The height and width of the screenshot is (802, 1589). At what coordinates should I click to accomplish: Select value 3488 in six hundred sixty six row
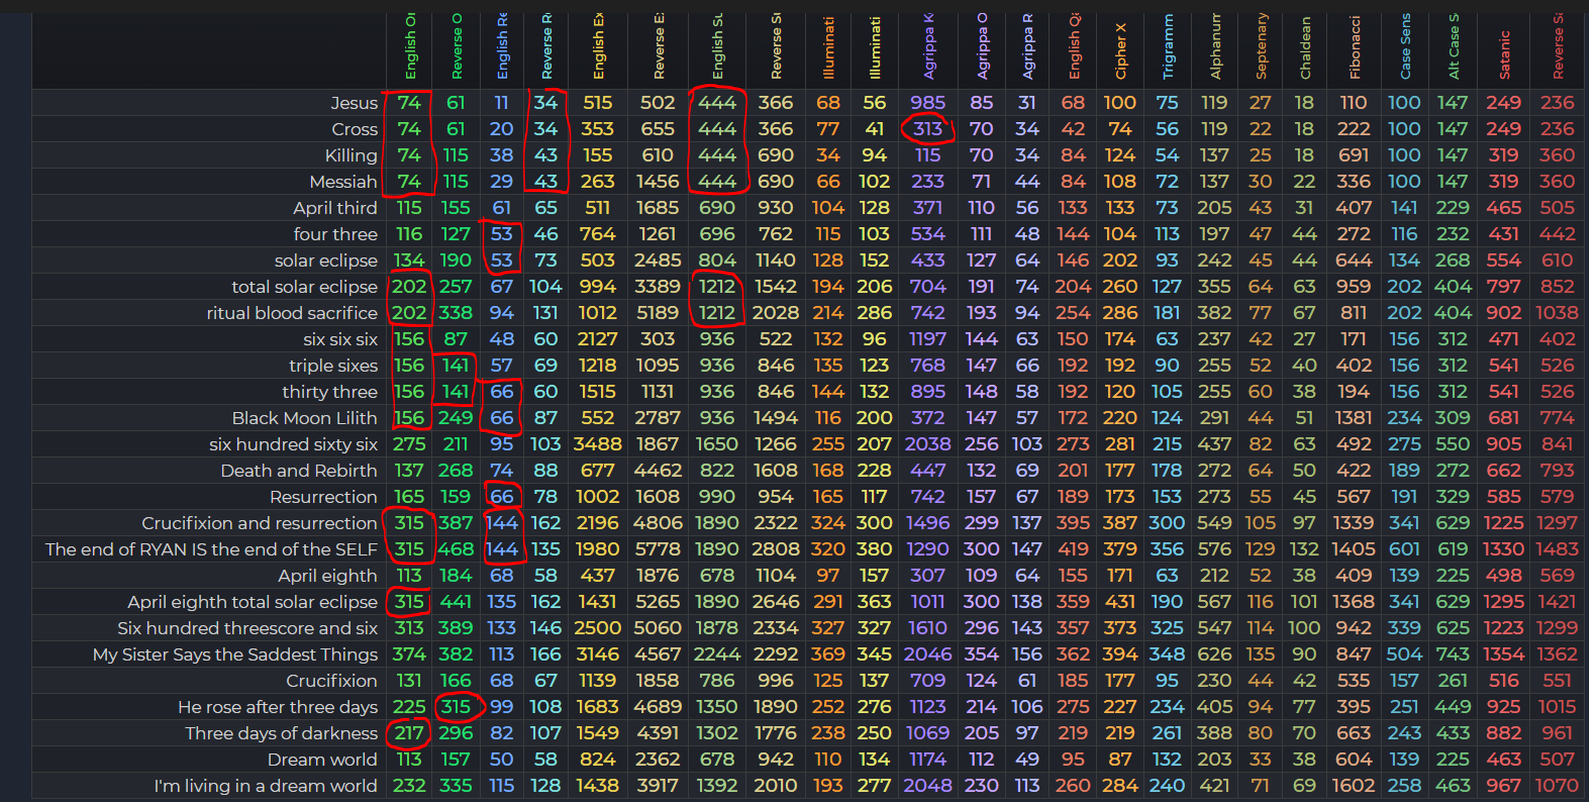(x=598, y=444)
